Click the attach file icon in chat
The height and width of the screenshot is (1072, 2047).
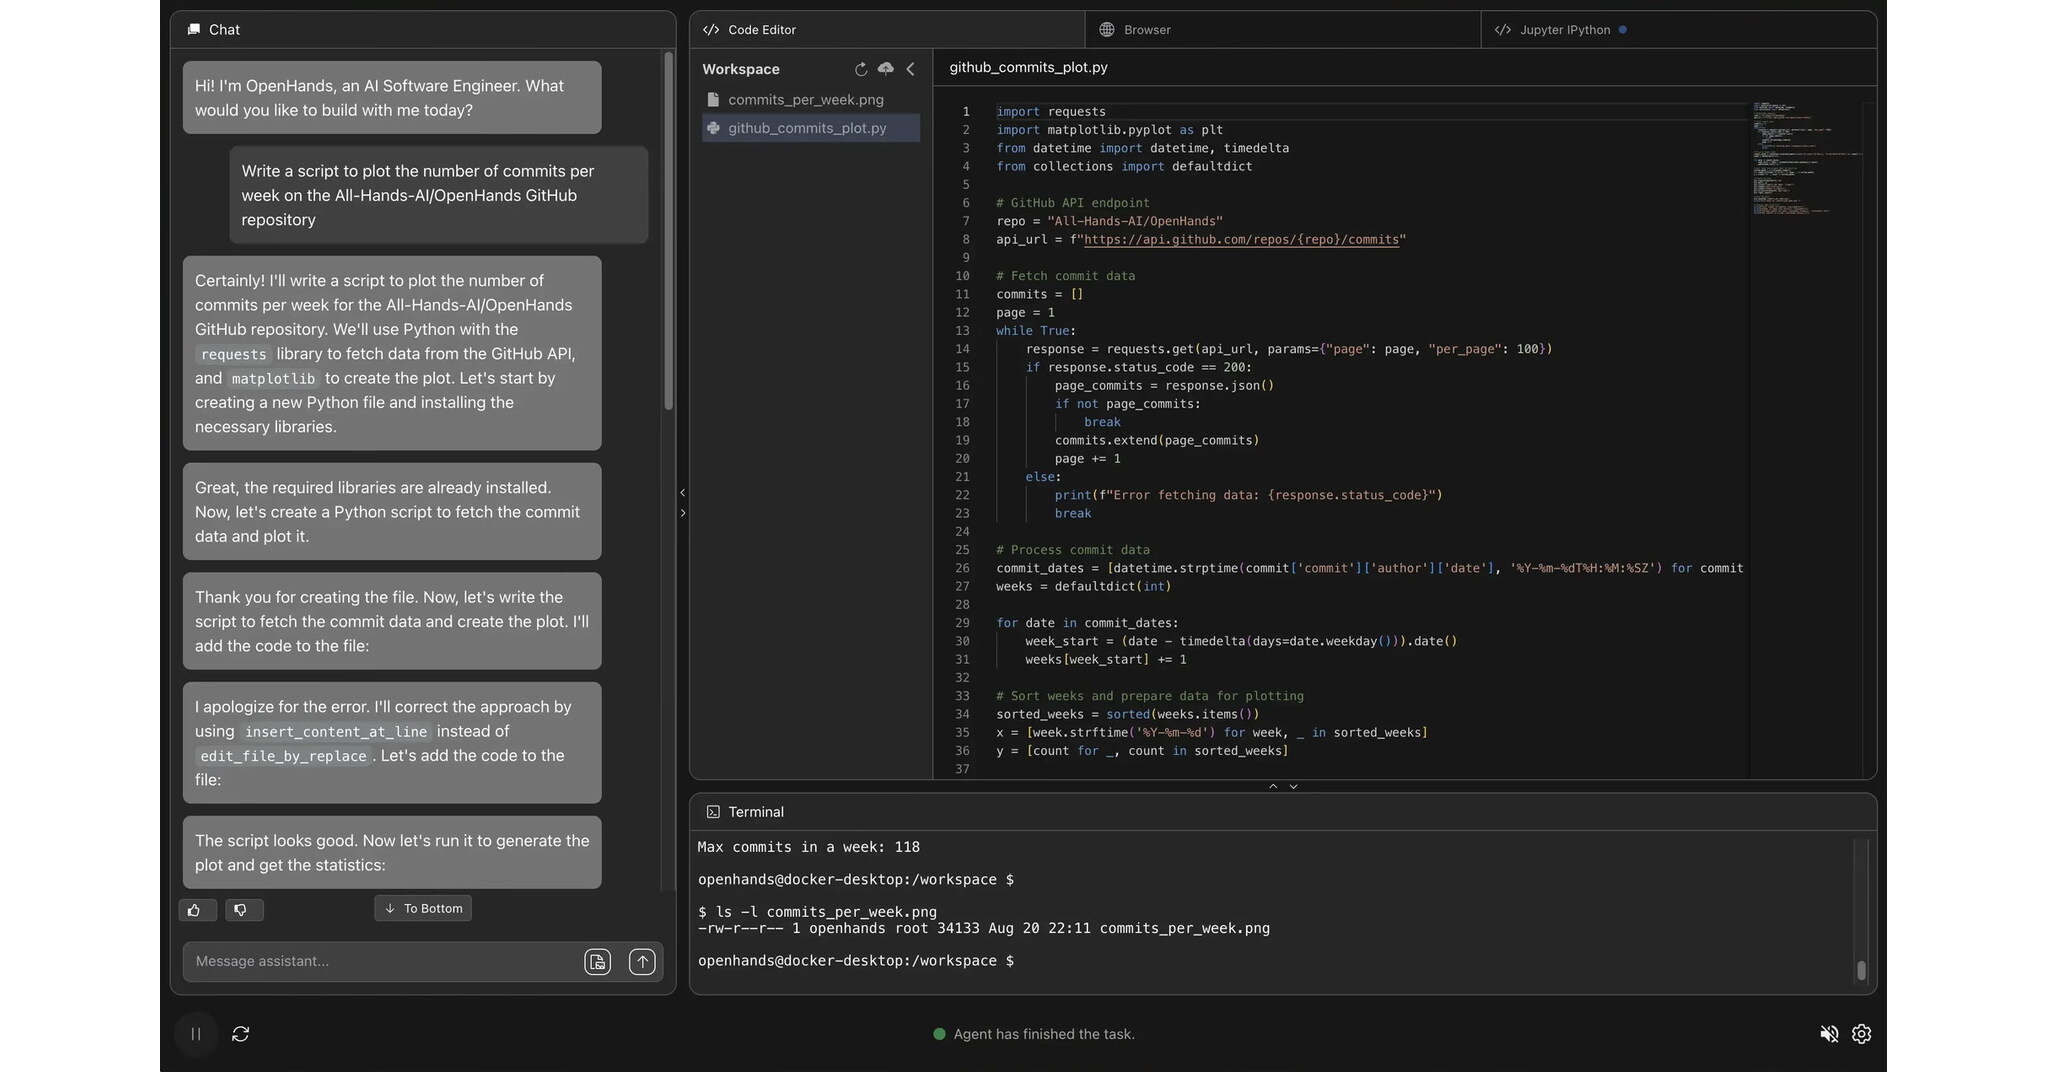click(597, 962)
